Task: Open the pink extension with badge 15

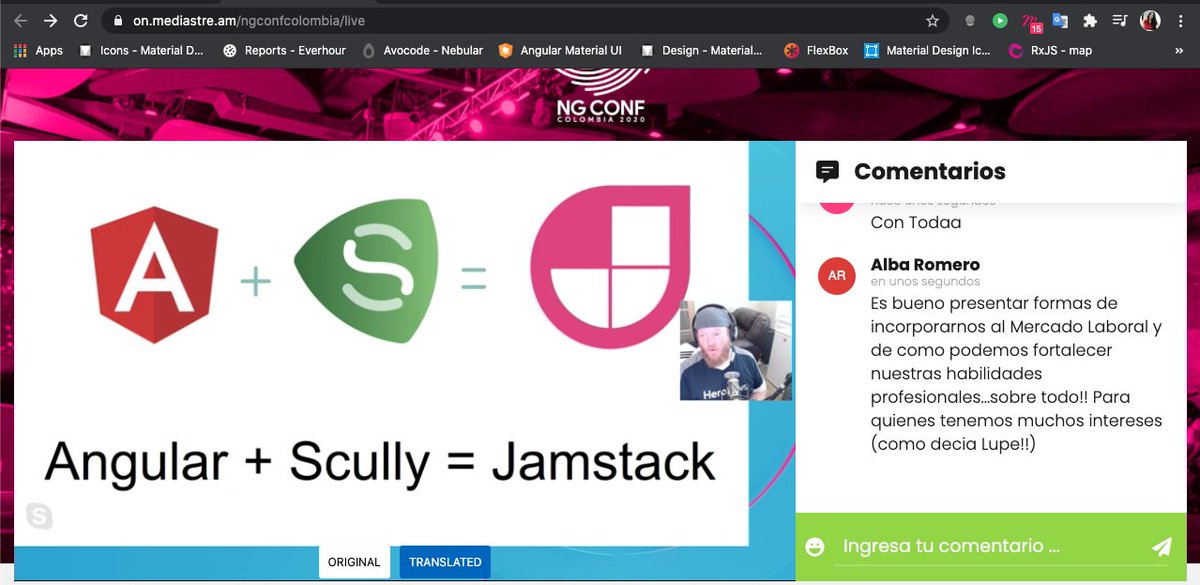Action: [1031, 21]
